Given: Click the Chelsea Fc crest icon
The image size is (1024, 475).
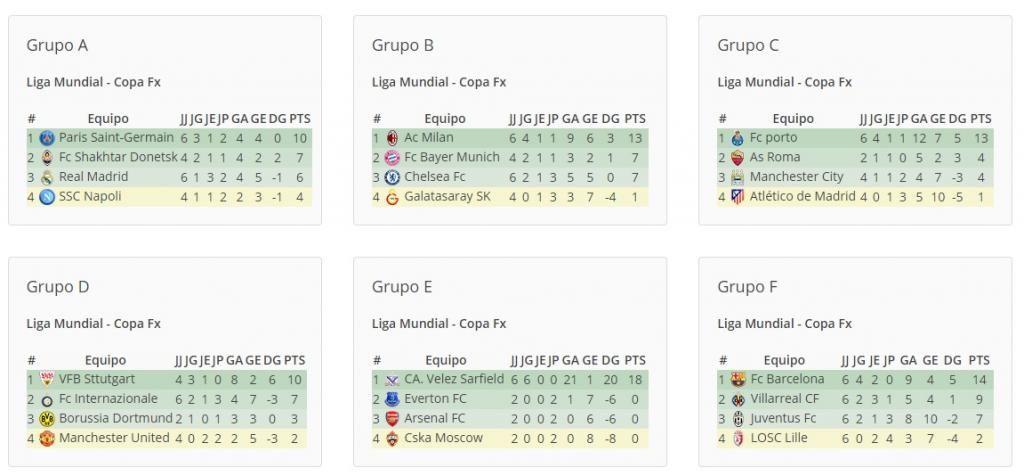Looking at the screenshot, I should coord(392,177).
